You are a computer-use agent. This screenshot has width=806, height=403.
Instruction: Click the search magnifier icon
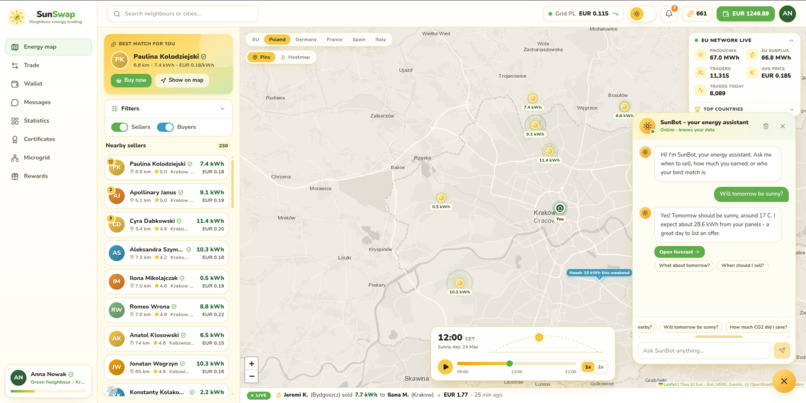click(x=117, y=14)
